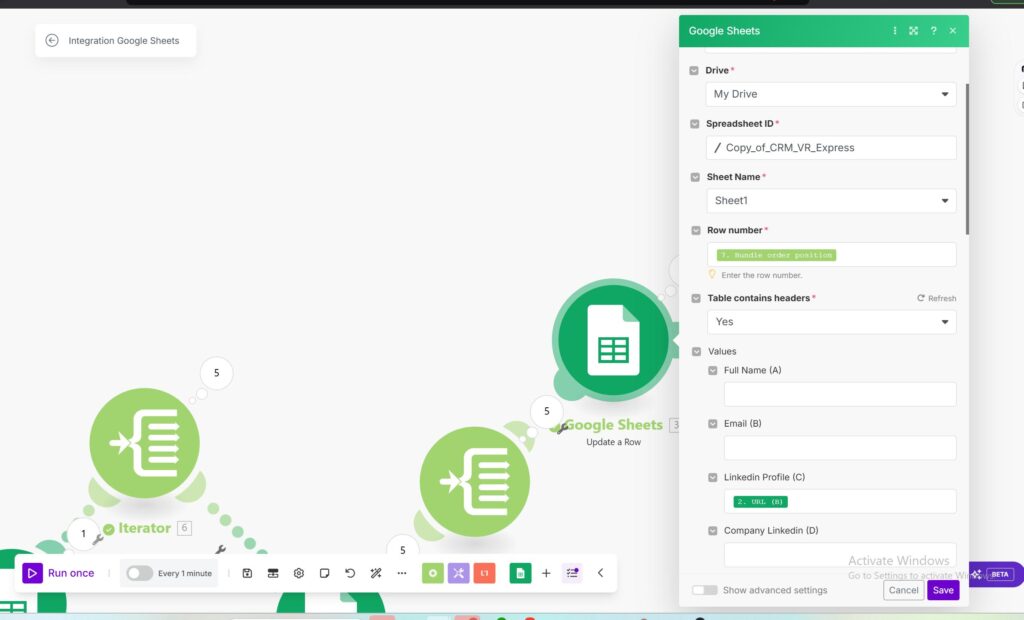The height and width of the screenshot is (620, 1024).
Task: Open help question mark in panel header
Action: (933, 31)
